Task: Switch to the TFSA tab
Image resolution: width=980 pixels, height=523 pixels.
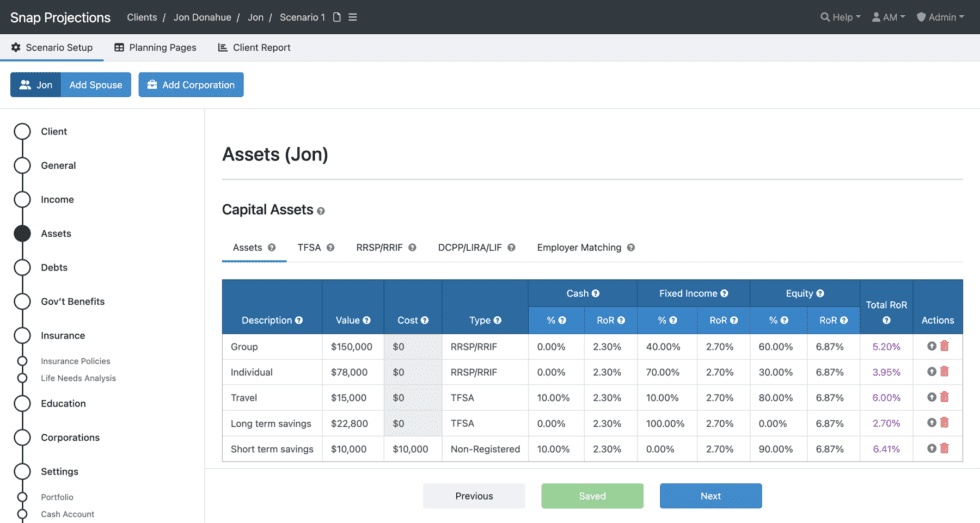Action: coord(309,247)
